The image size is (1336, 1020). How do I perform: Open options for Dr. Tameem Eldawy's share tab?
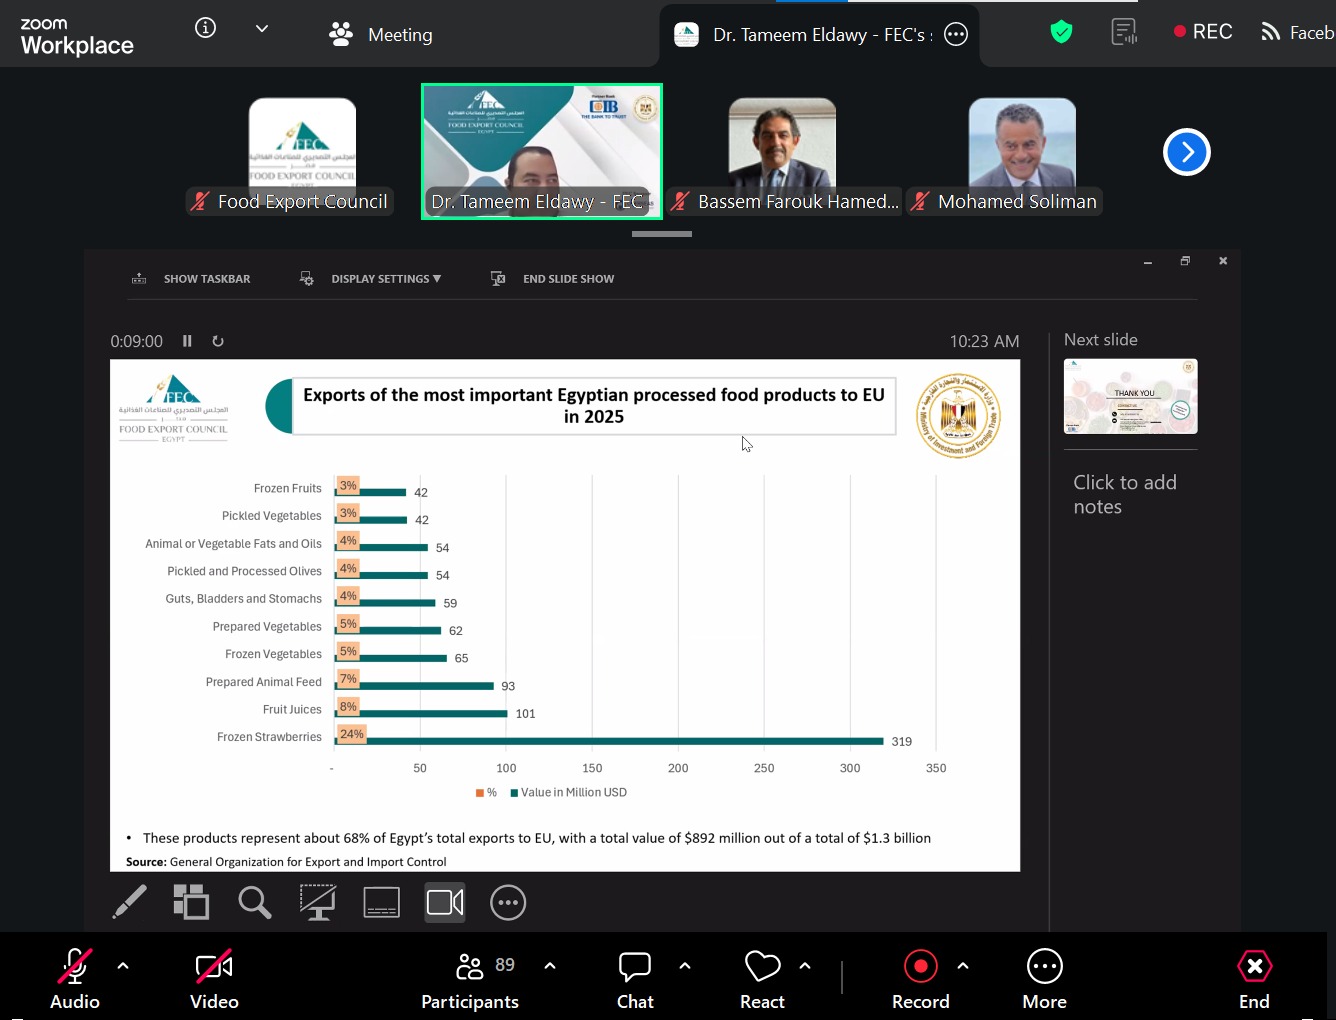coord(956,34)
